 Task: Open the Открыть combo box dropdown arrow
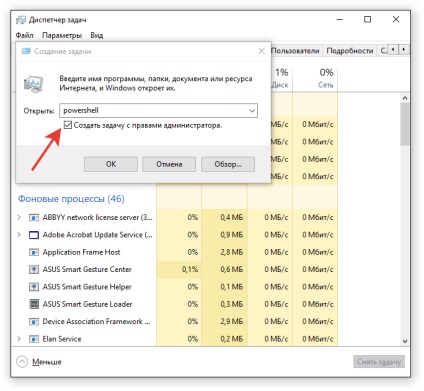pos(252,111)
